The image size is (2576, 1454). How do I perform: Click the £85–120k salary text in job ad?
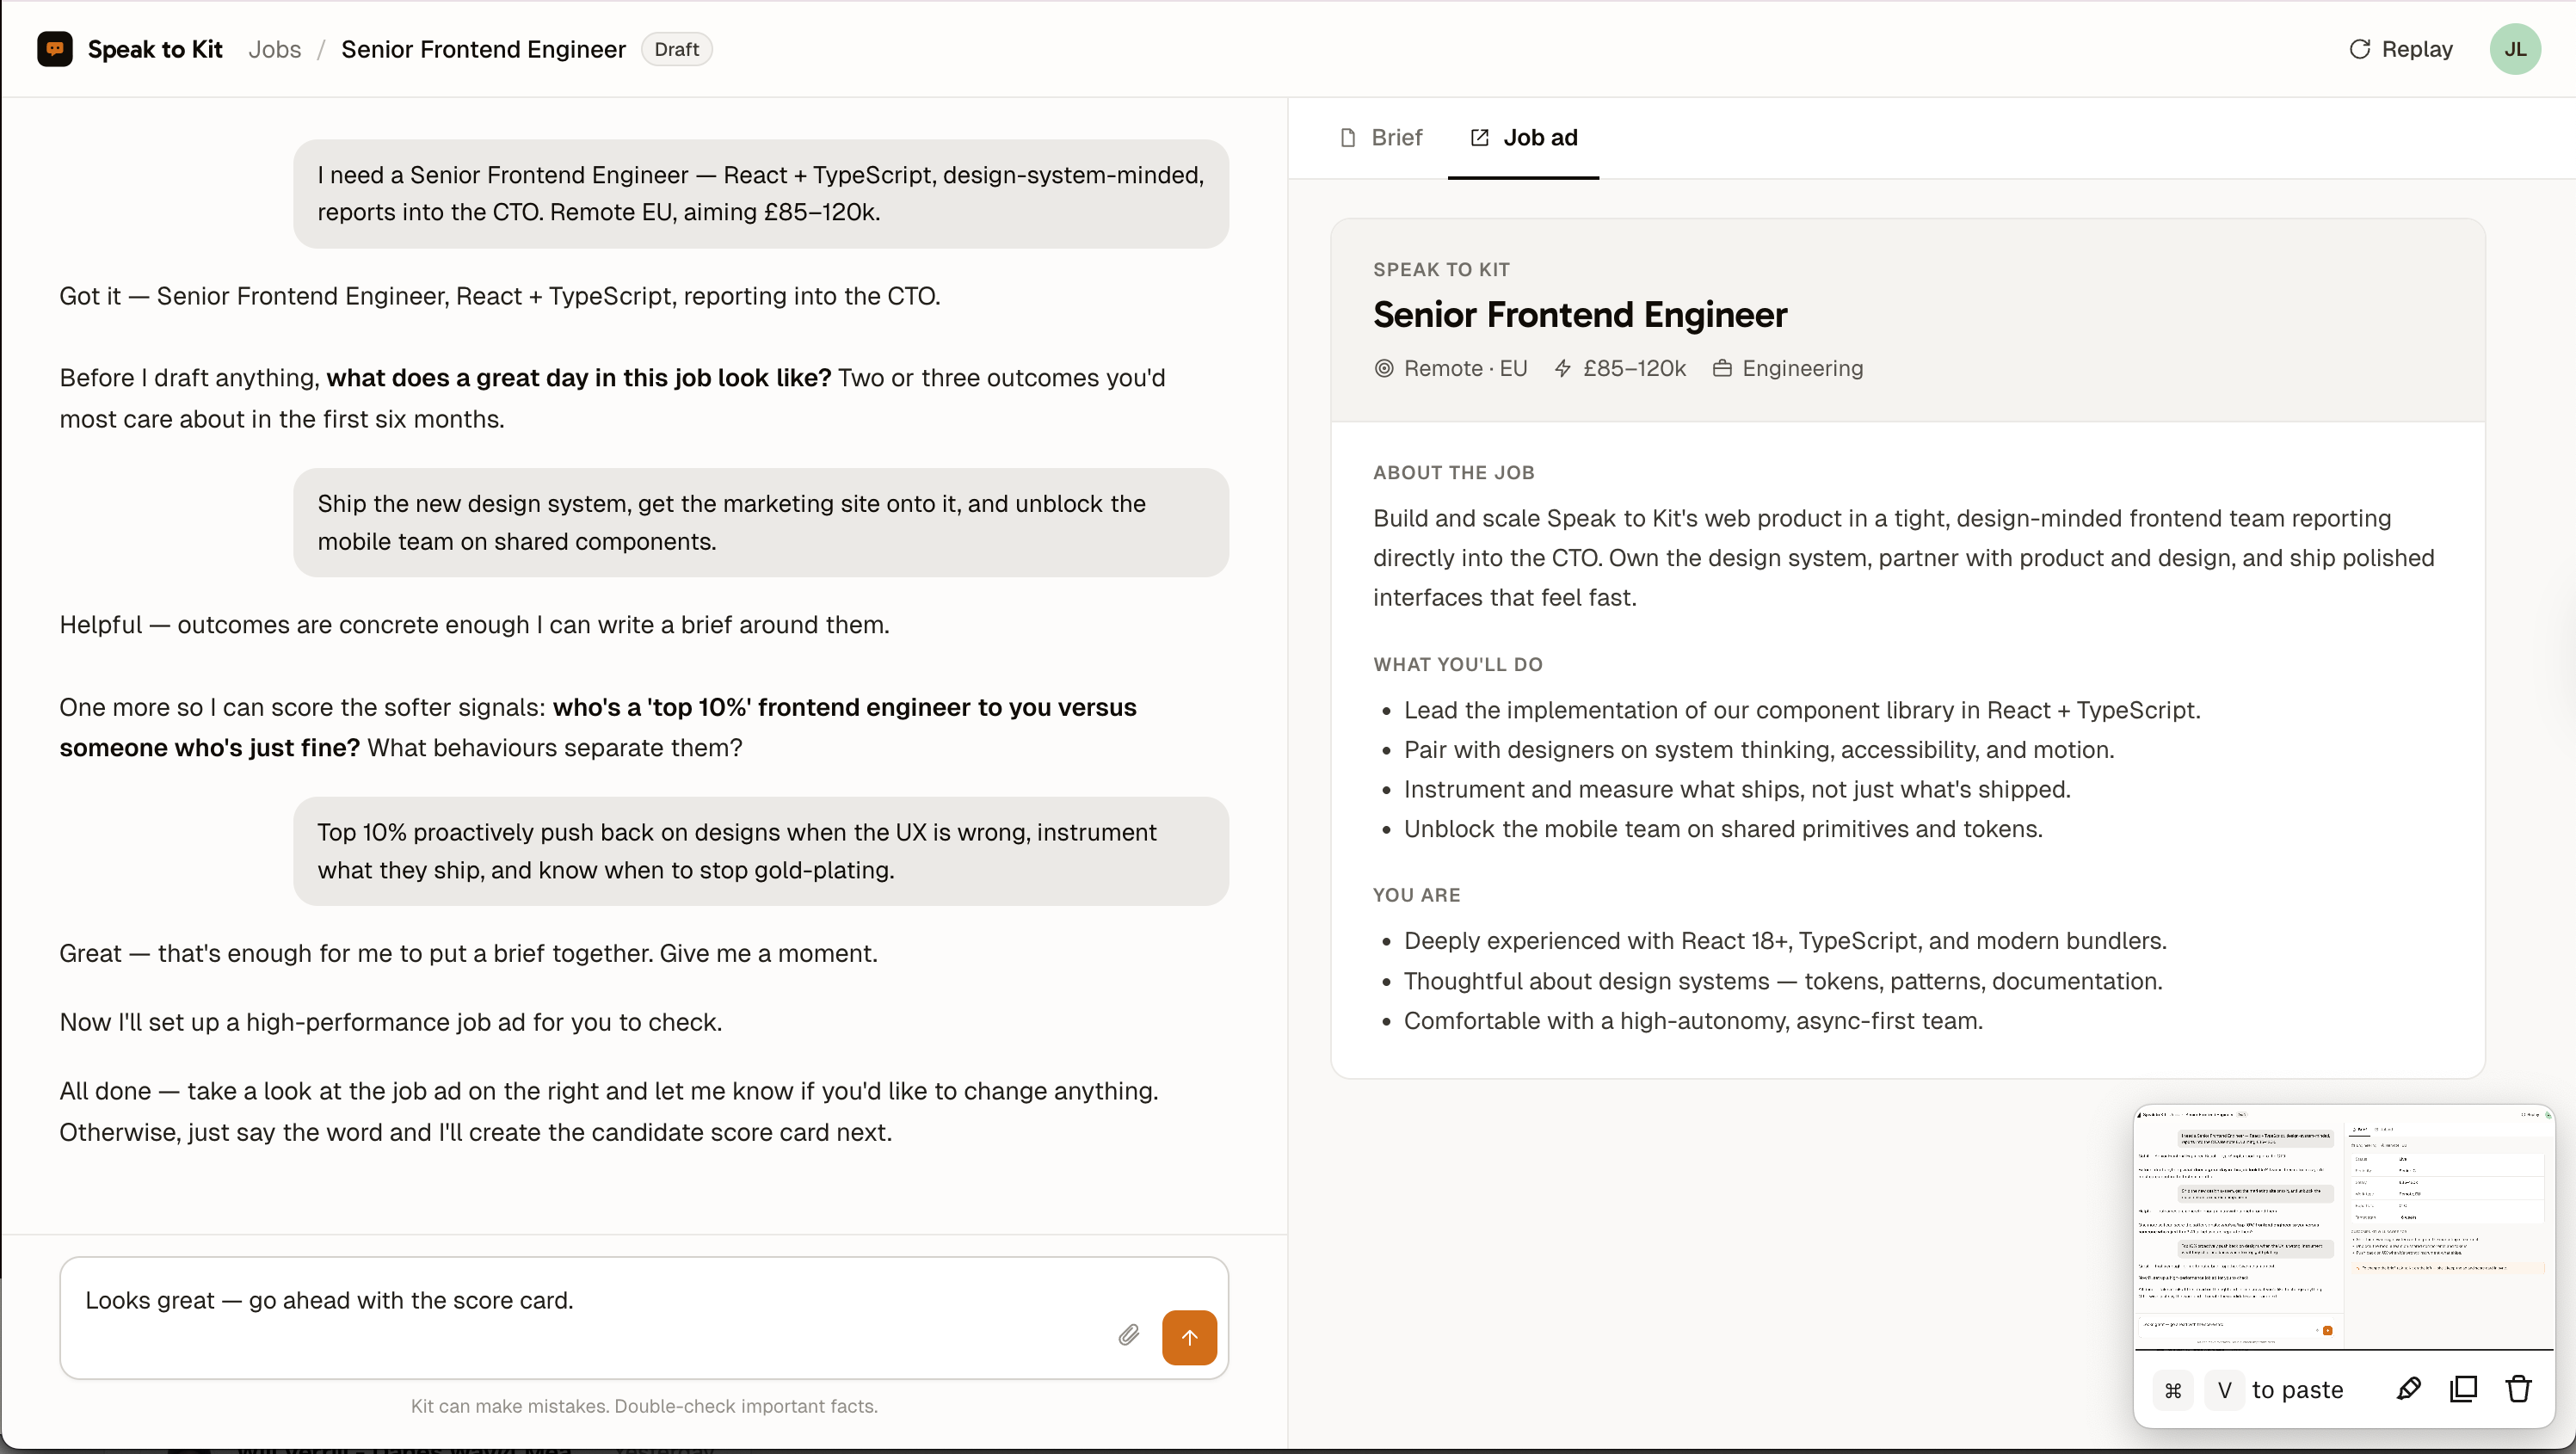[1635, 368]
